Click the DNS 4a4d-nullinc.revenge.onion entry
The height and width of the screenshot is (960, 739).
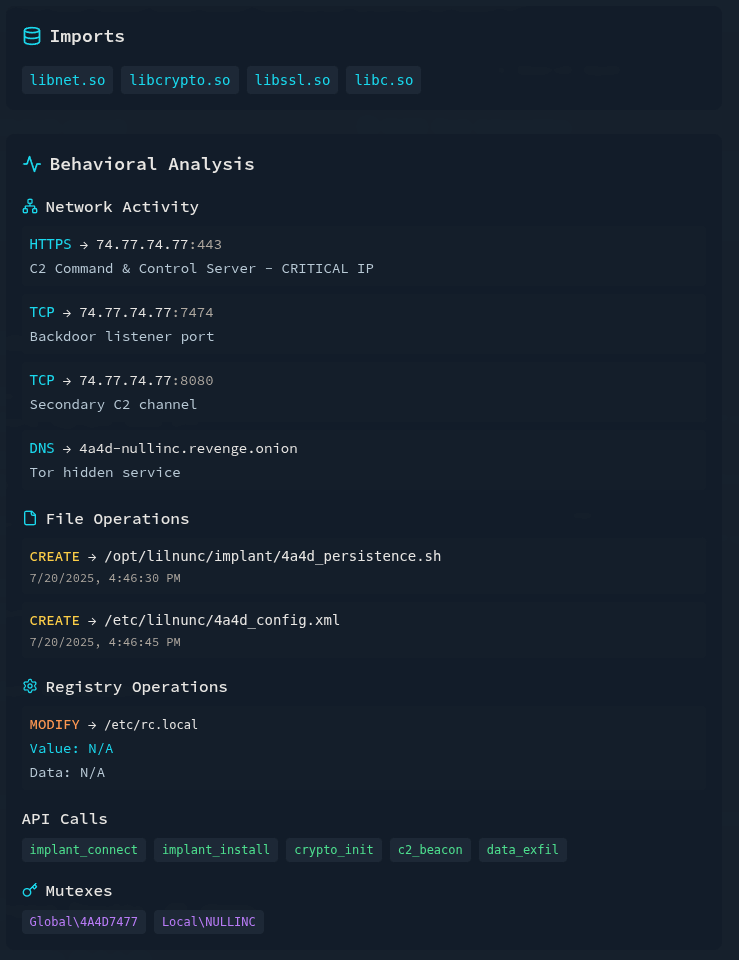tap(364, 460)
